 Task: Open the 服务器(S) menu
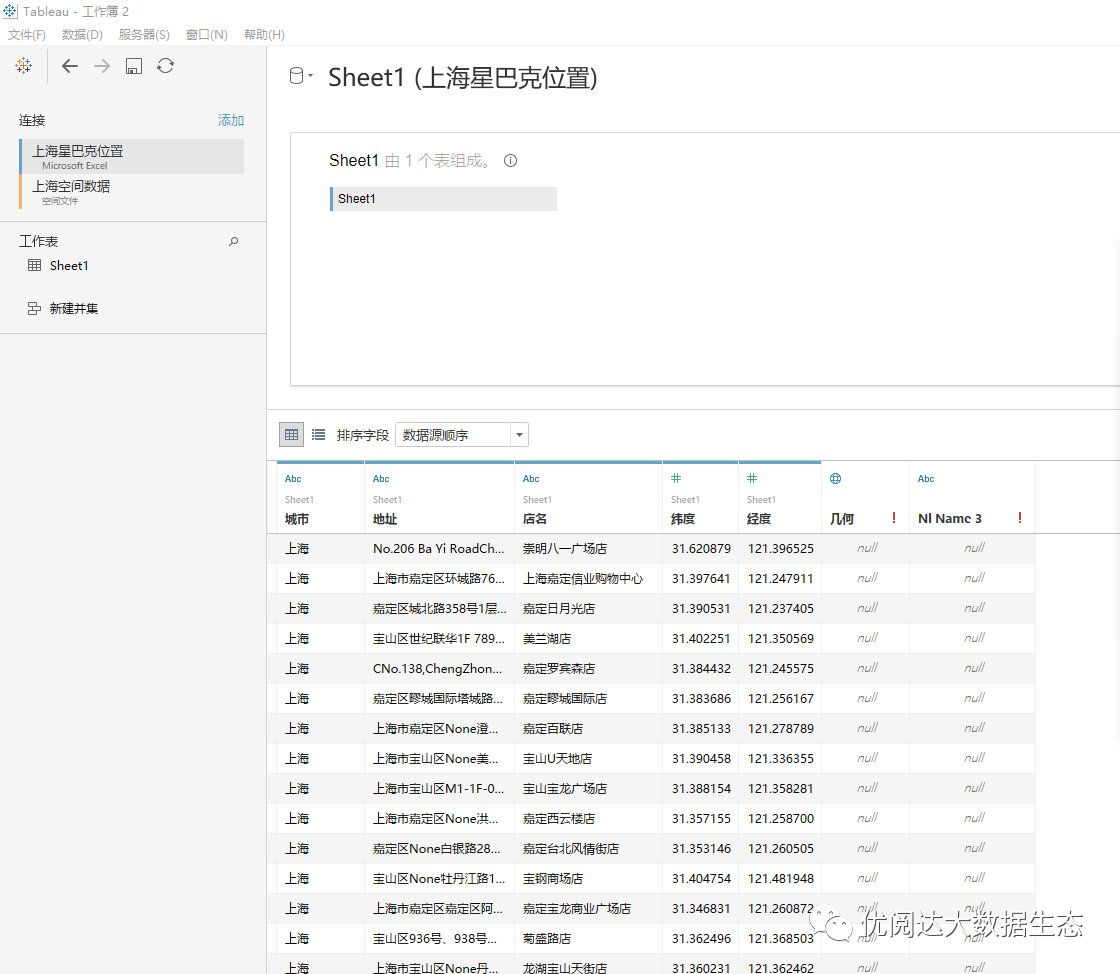(144, 34)
